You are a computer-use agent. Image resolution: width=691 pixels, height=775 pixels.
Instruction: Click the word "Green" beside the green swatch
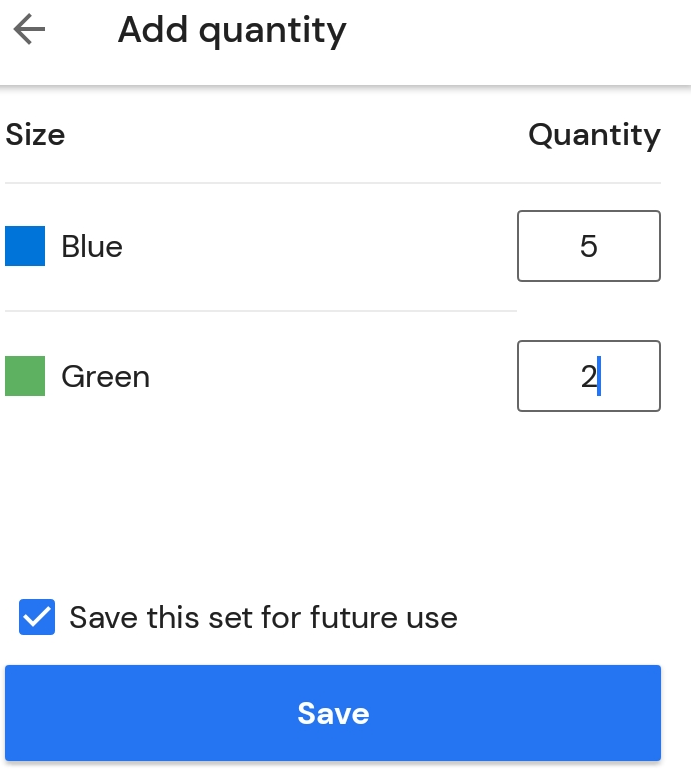pyautogui.click(x=105, y=376)
